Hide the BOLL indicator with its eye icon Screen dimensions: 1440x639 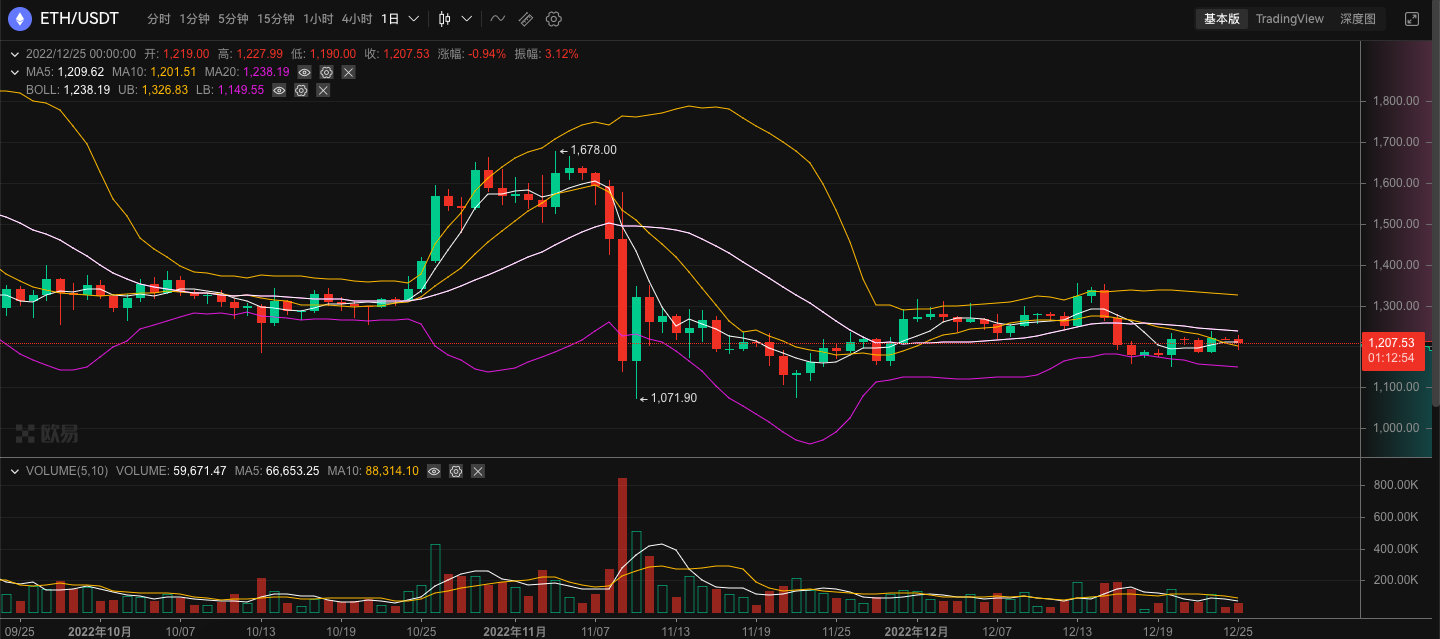279,90
